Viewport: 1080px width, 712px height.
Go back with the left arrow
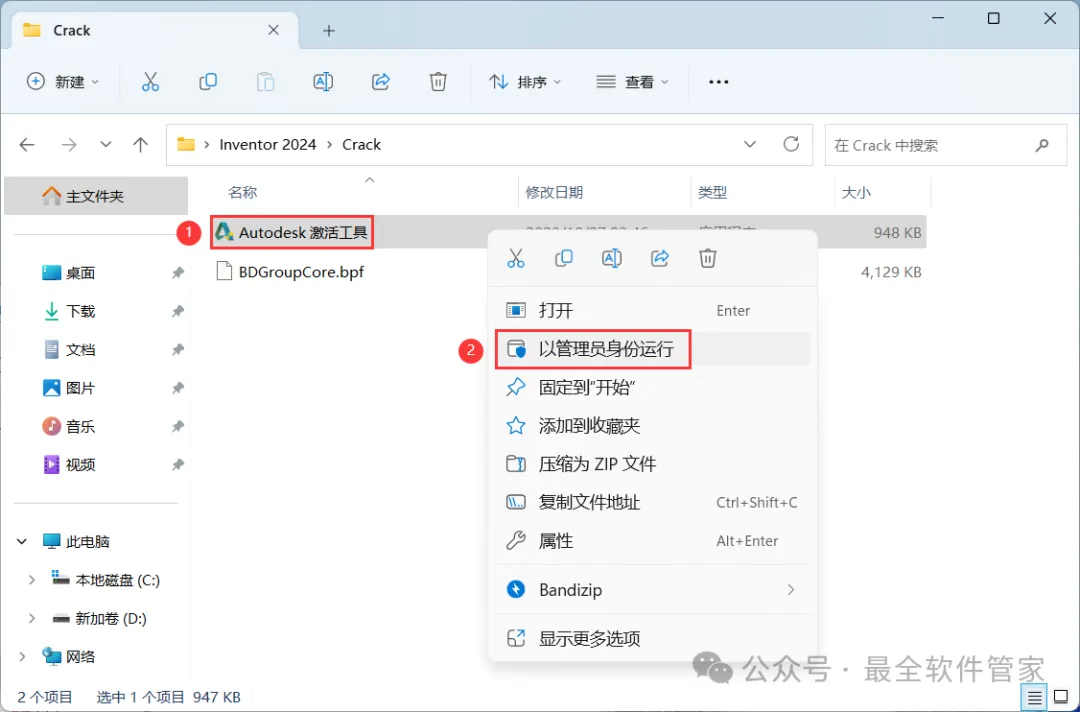tap(27, 145)
